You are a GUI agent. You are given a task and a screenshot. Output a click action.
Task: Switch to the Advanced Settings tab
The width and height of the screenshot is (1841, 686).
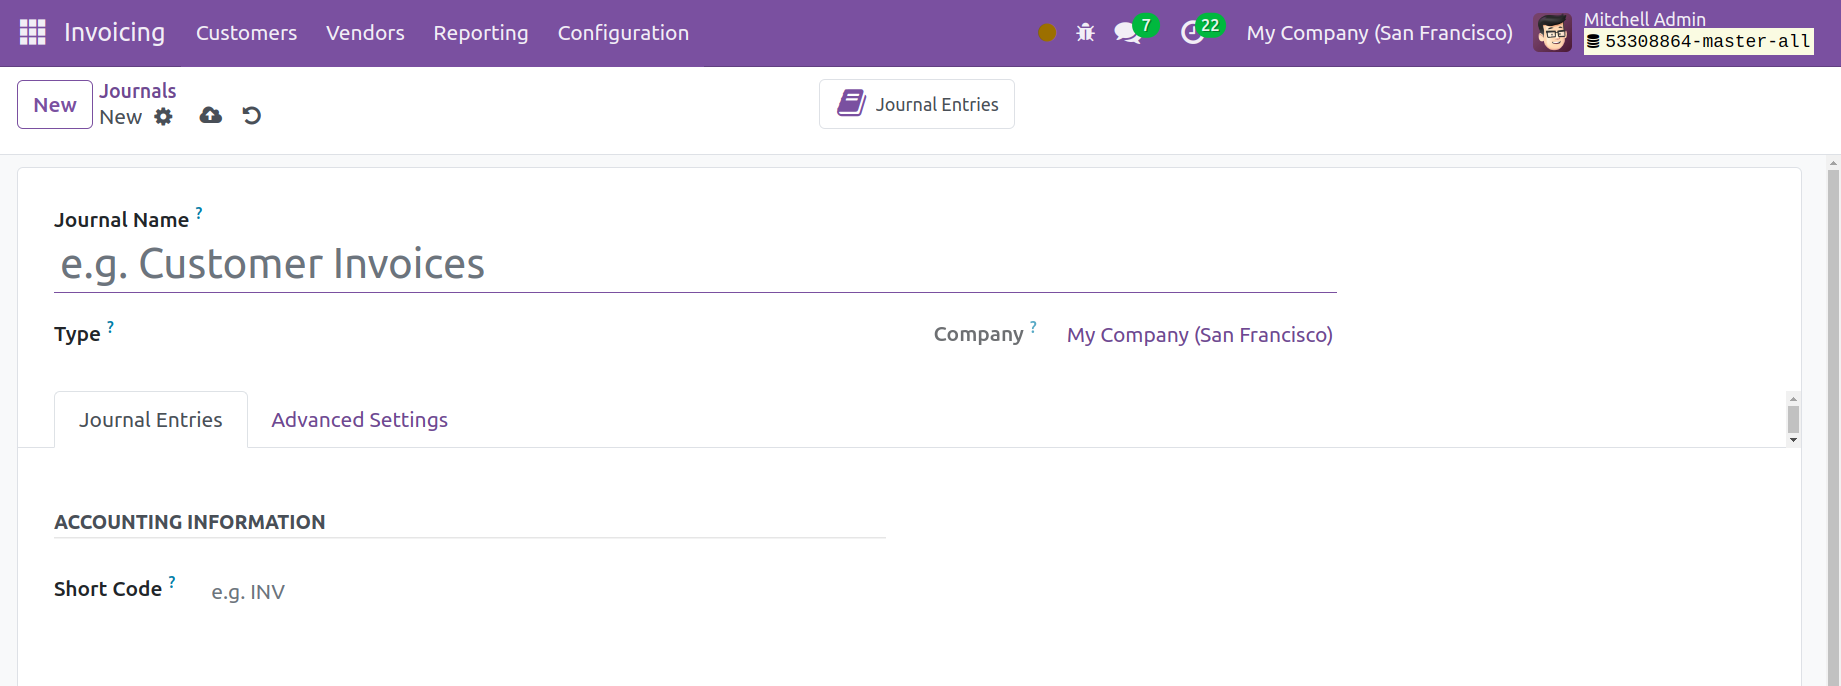pyautogui.click(x=359, y=420)
